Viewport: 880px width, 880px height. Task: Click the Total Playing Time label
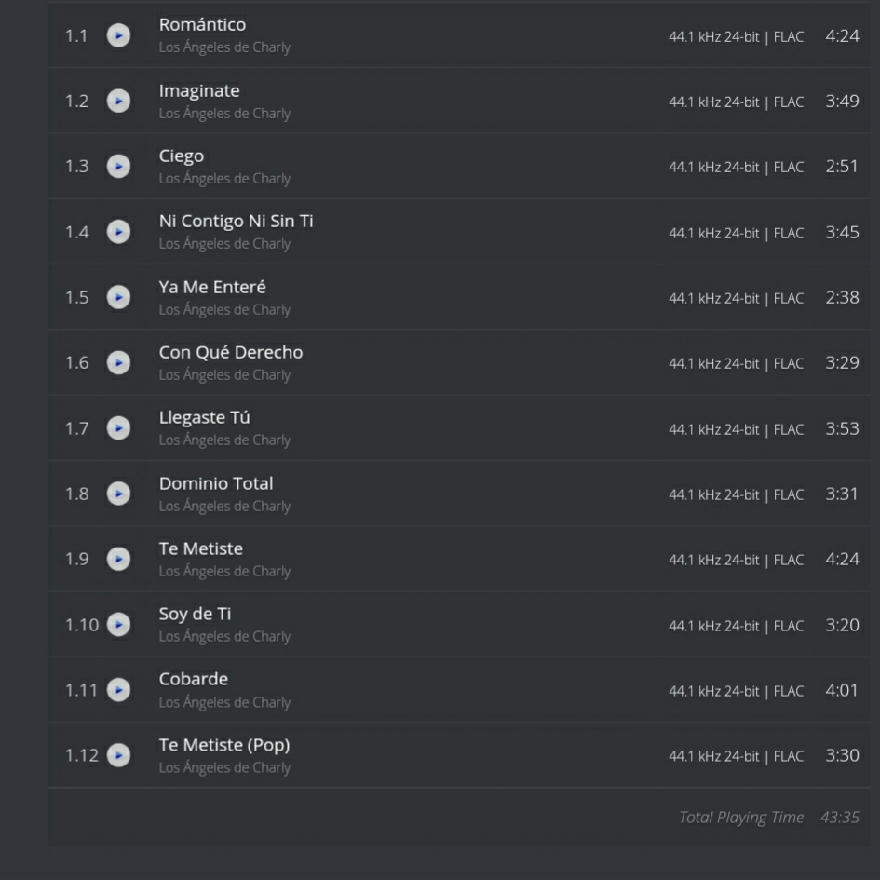741,817
